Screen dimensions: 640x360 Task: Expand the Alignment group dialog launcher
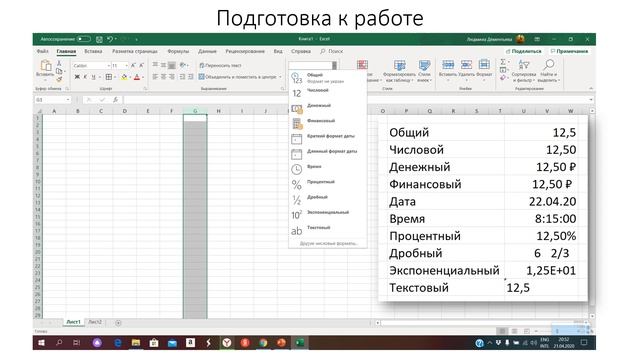point(282,88)
